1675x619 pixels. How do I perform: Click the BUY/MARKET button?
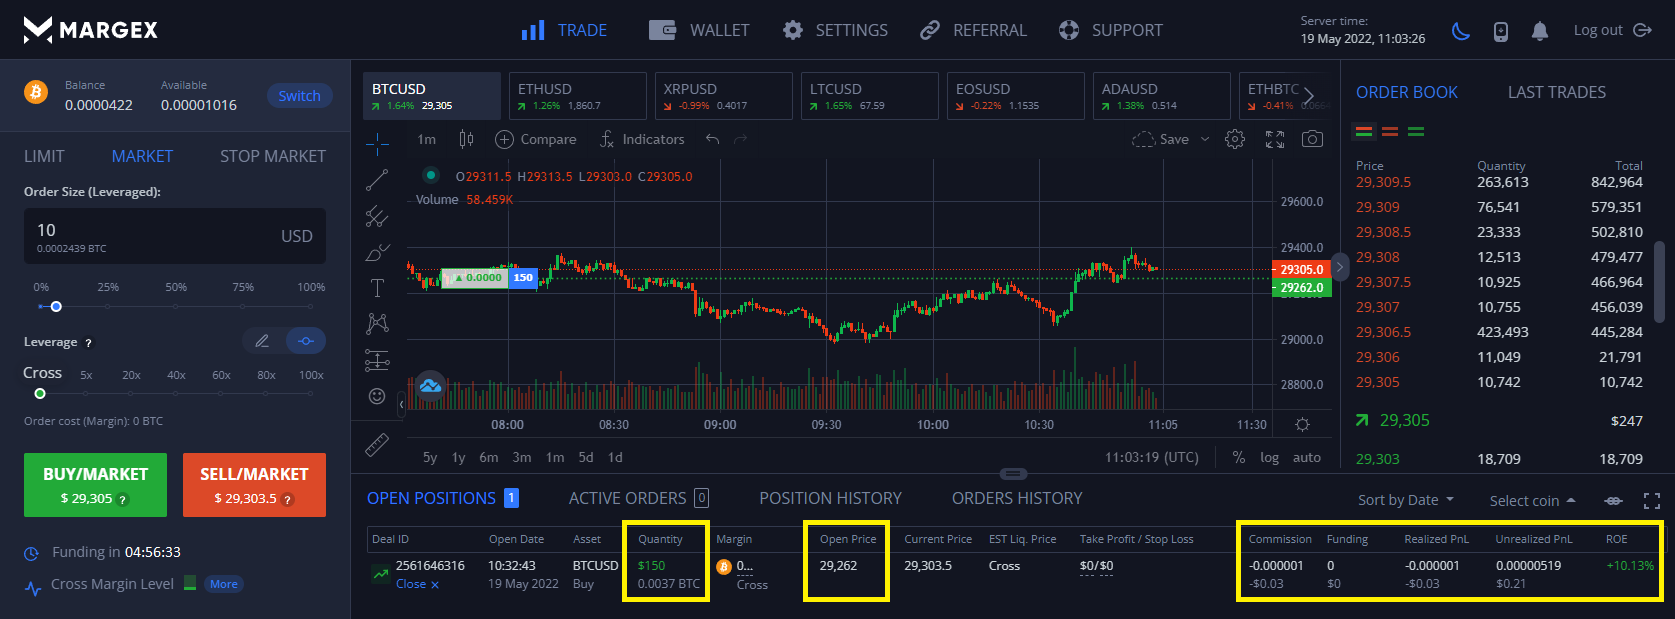point(96,485)
